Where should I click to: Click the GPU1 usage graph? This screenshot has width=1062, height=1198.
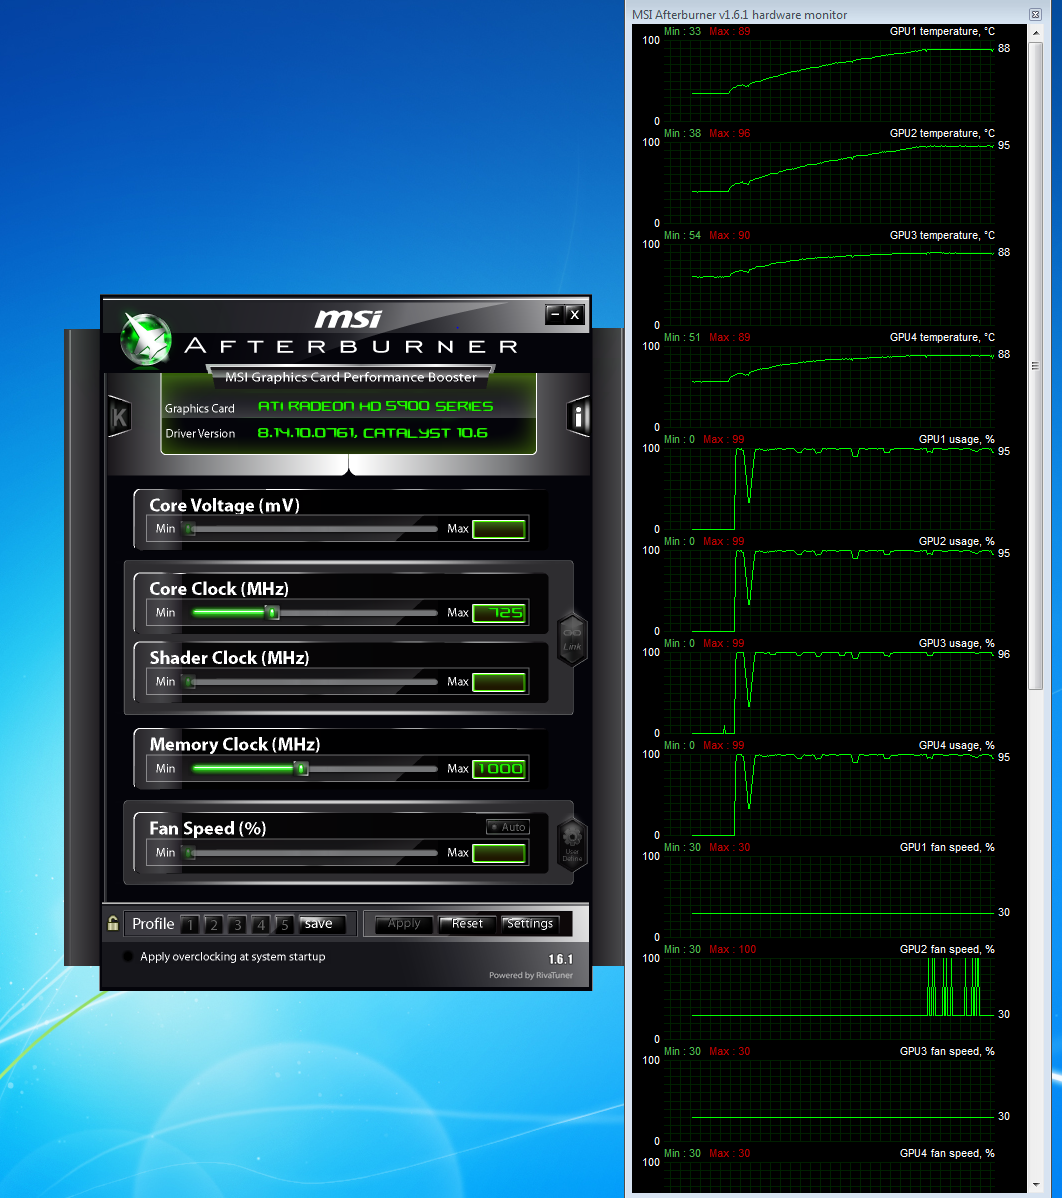pyautogui.click(x=829, y=488)
